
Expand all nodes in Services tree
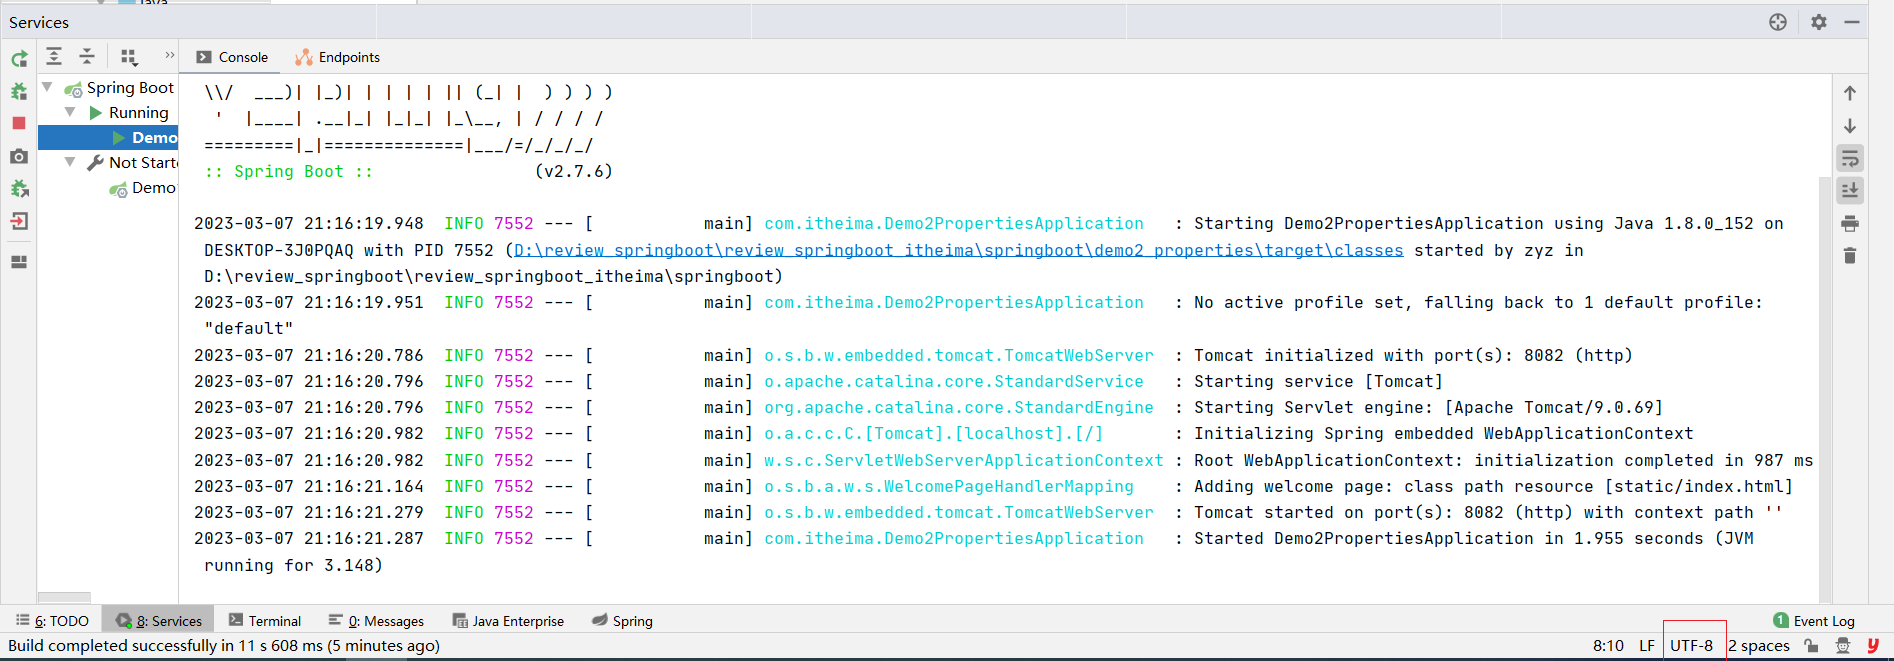point(54,57)
